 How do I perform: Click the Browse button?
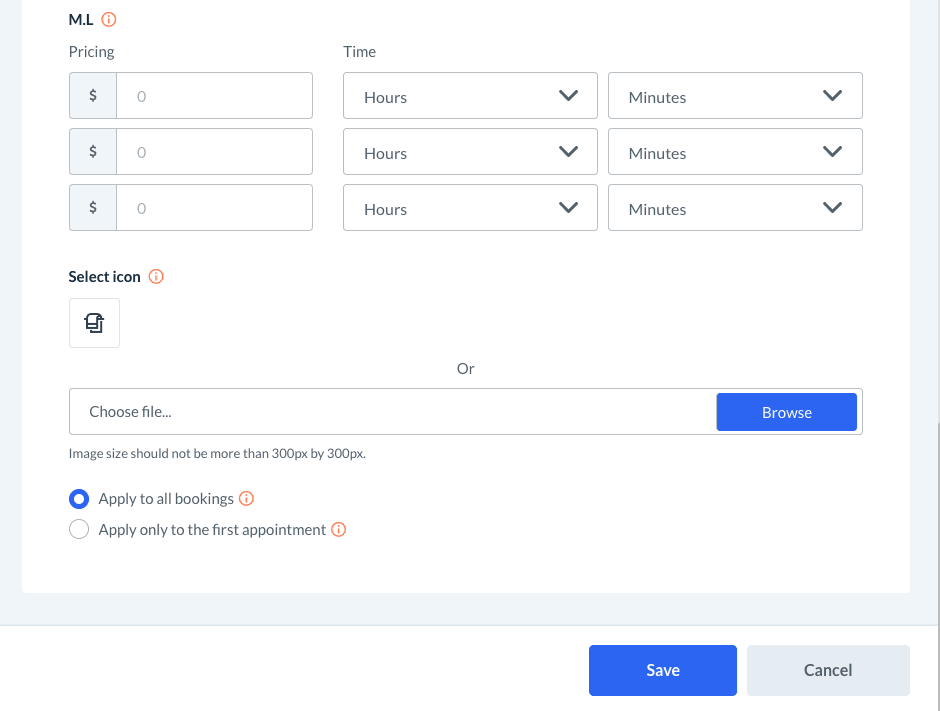(786, 412)
